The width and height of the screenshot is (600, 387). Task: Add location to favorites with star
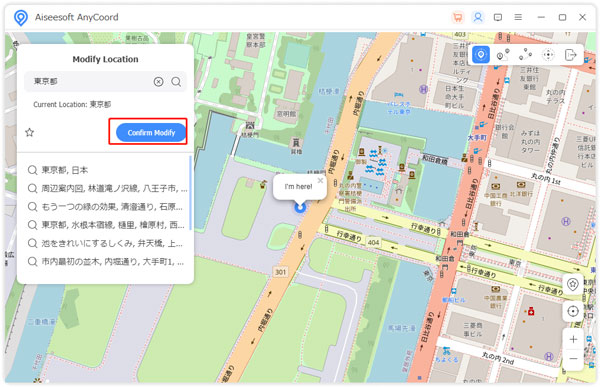(x=29, y=132)
